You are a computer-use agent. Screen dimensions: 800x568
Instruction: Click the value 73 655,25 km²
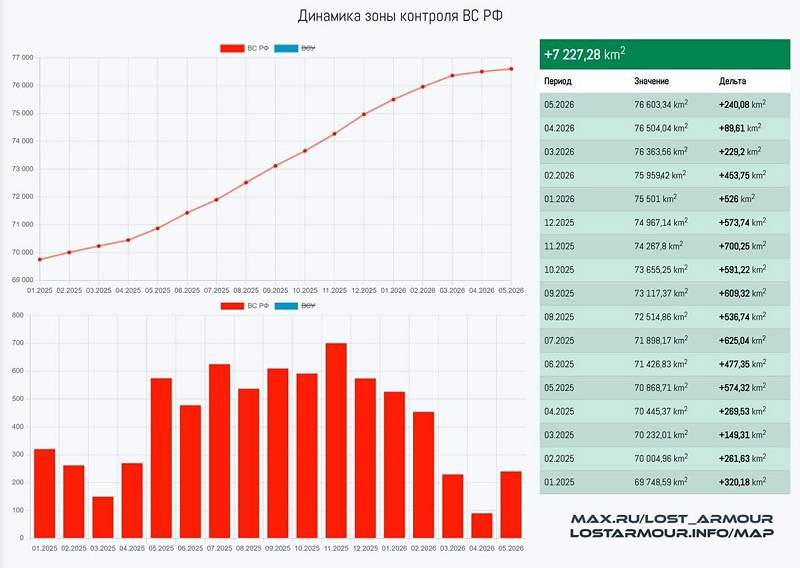click(x=661, y=269)
